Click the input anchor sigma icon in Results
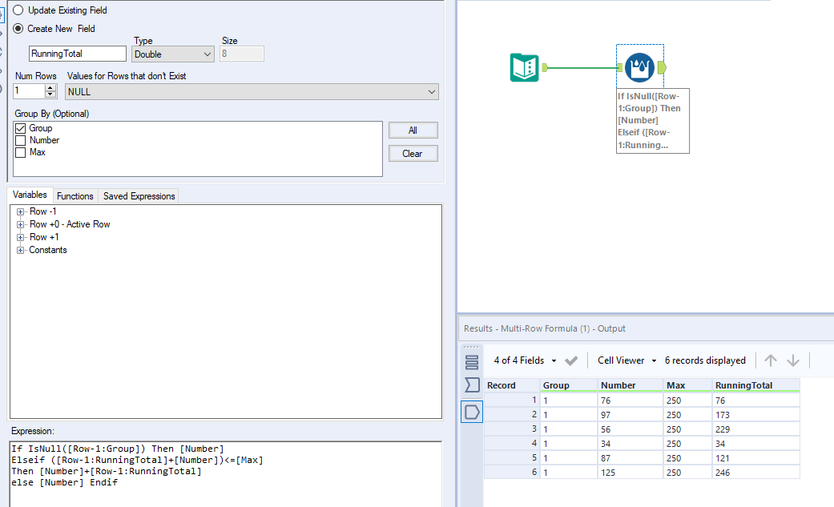 coord(472,385)
